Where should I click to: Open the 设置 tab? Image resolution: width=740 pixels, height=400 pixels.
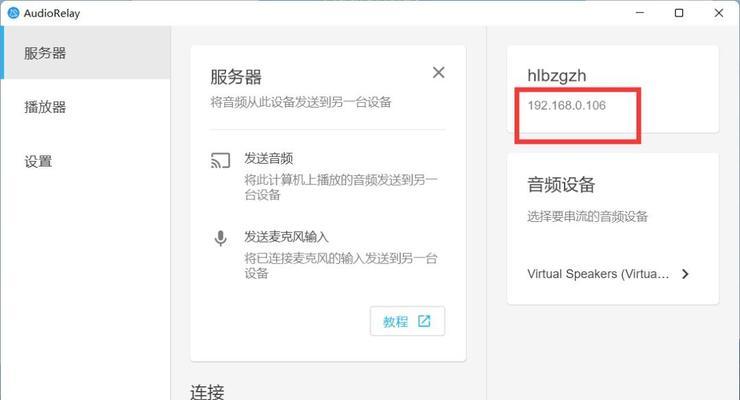tap(85, 162)
